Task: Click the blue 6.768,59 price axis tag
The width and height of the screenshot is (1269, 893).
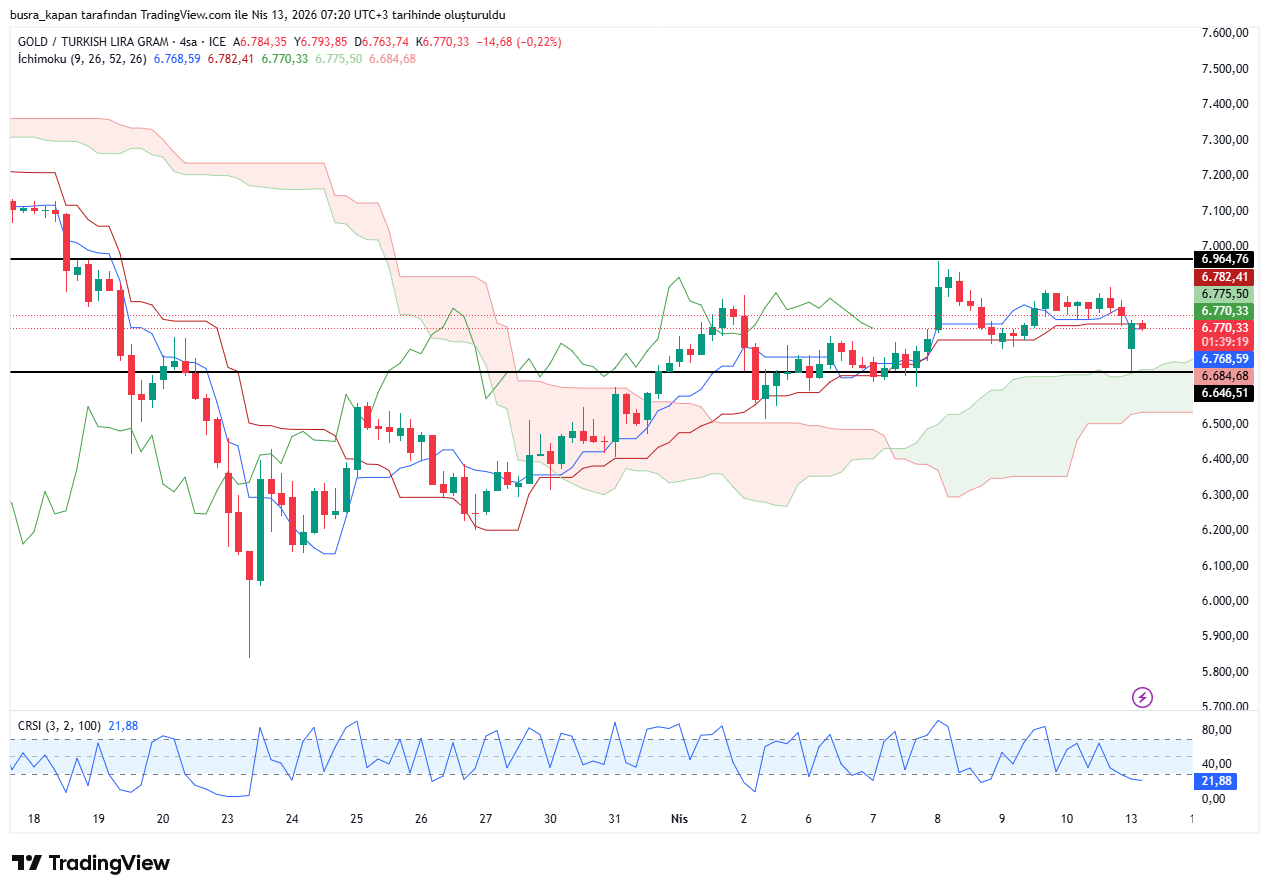Action: click(x=1224, y=359)
